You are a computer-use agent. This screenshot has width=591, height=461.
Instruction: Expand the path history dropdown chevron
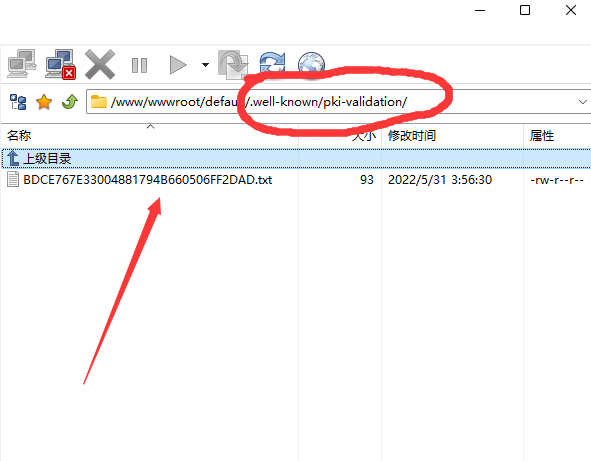click(583, 102)
